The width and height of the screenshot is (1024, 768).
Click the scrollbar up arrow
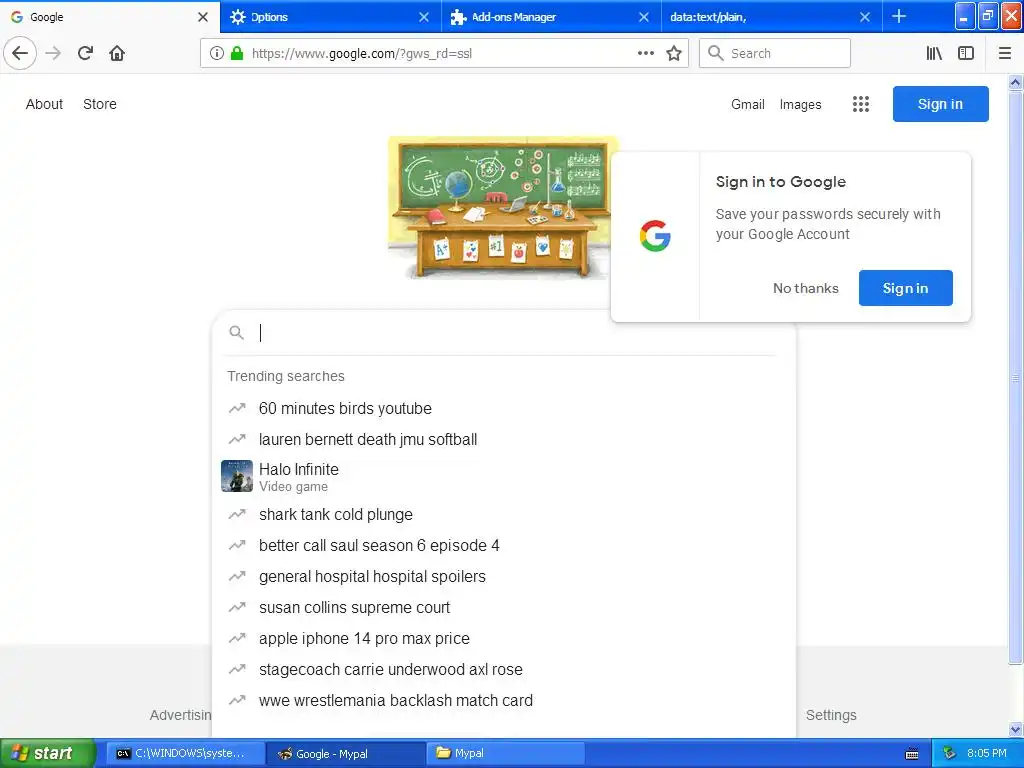(1015, 82)
